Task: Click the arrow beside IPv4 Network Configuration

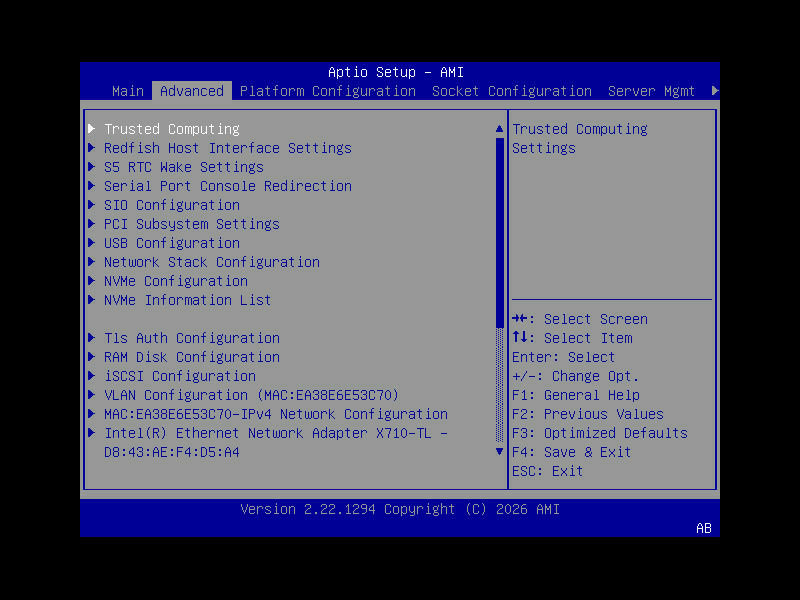Action: [92, 414]
